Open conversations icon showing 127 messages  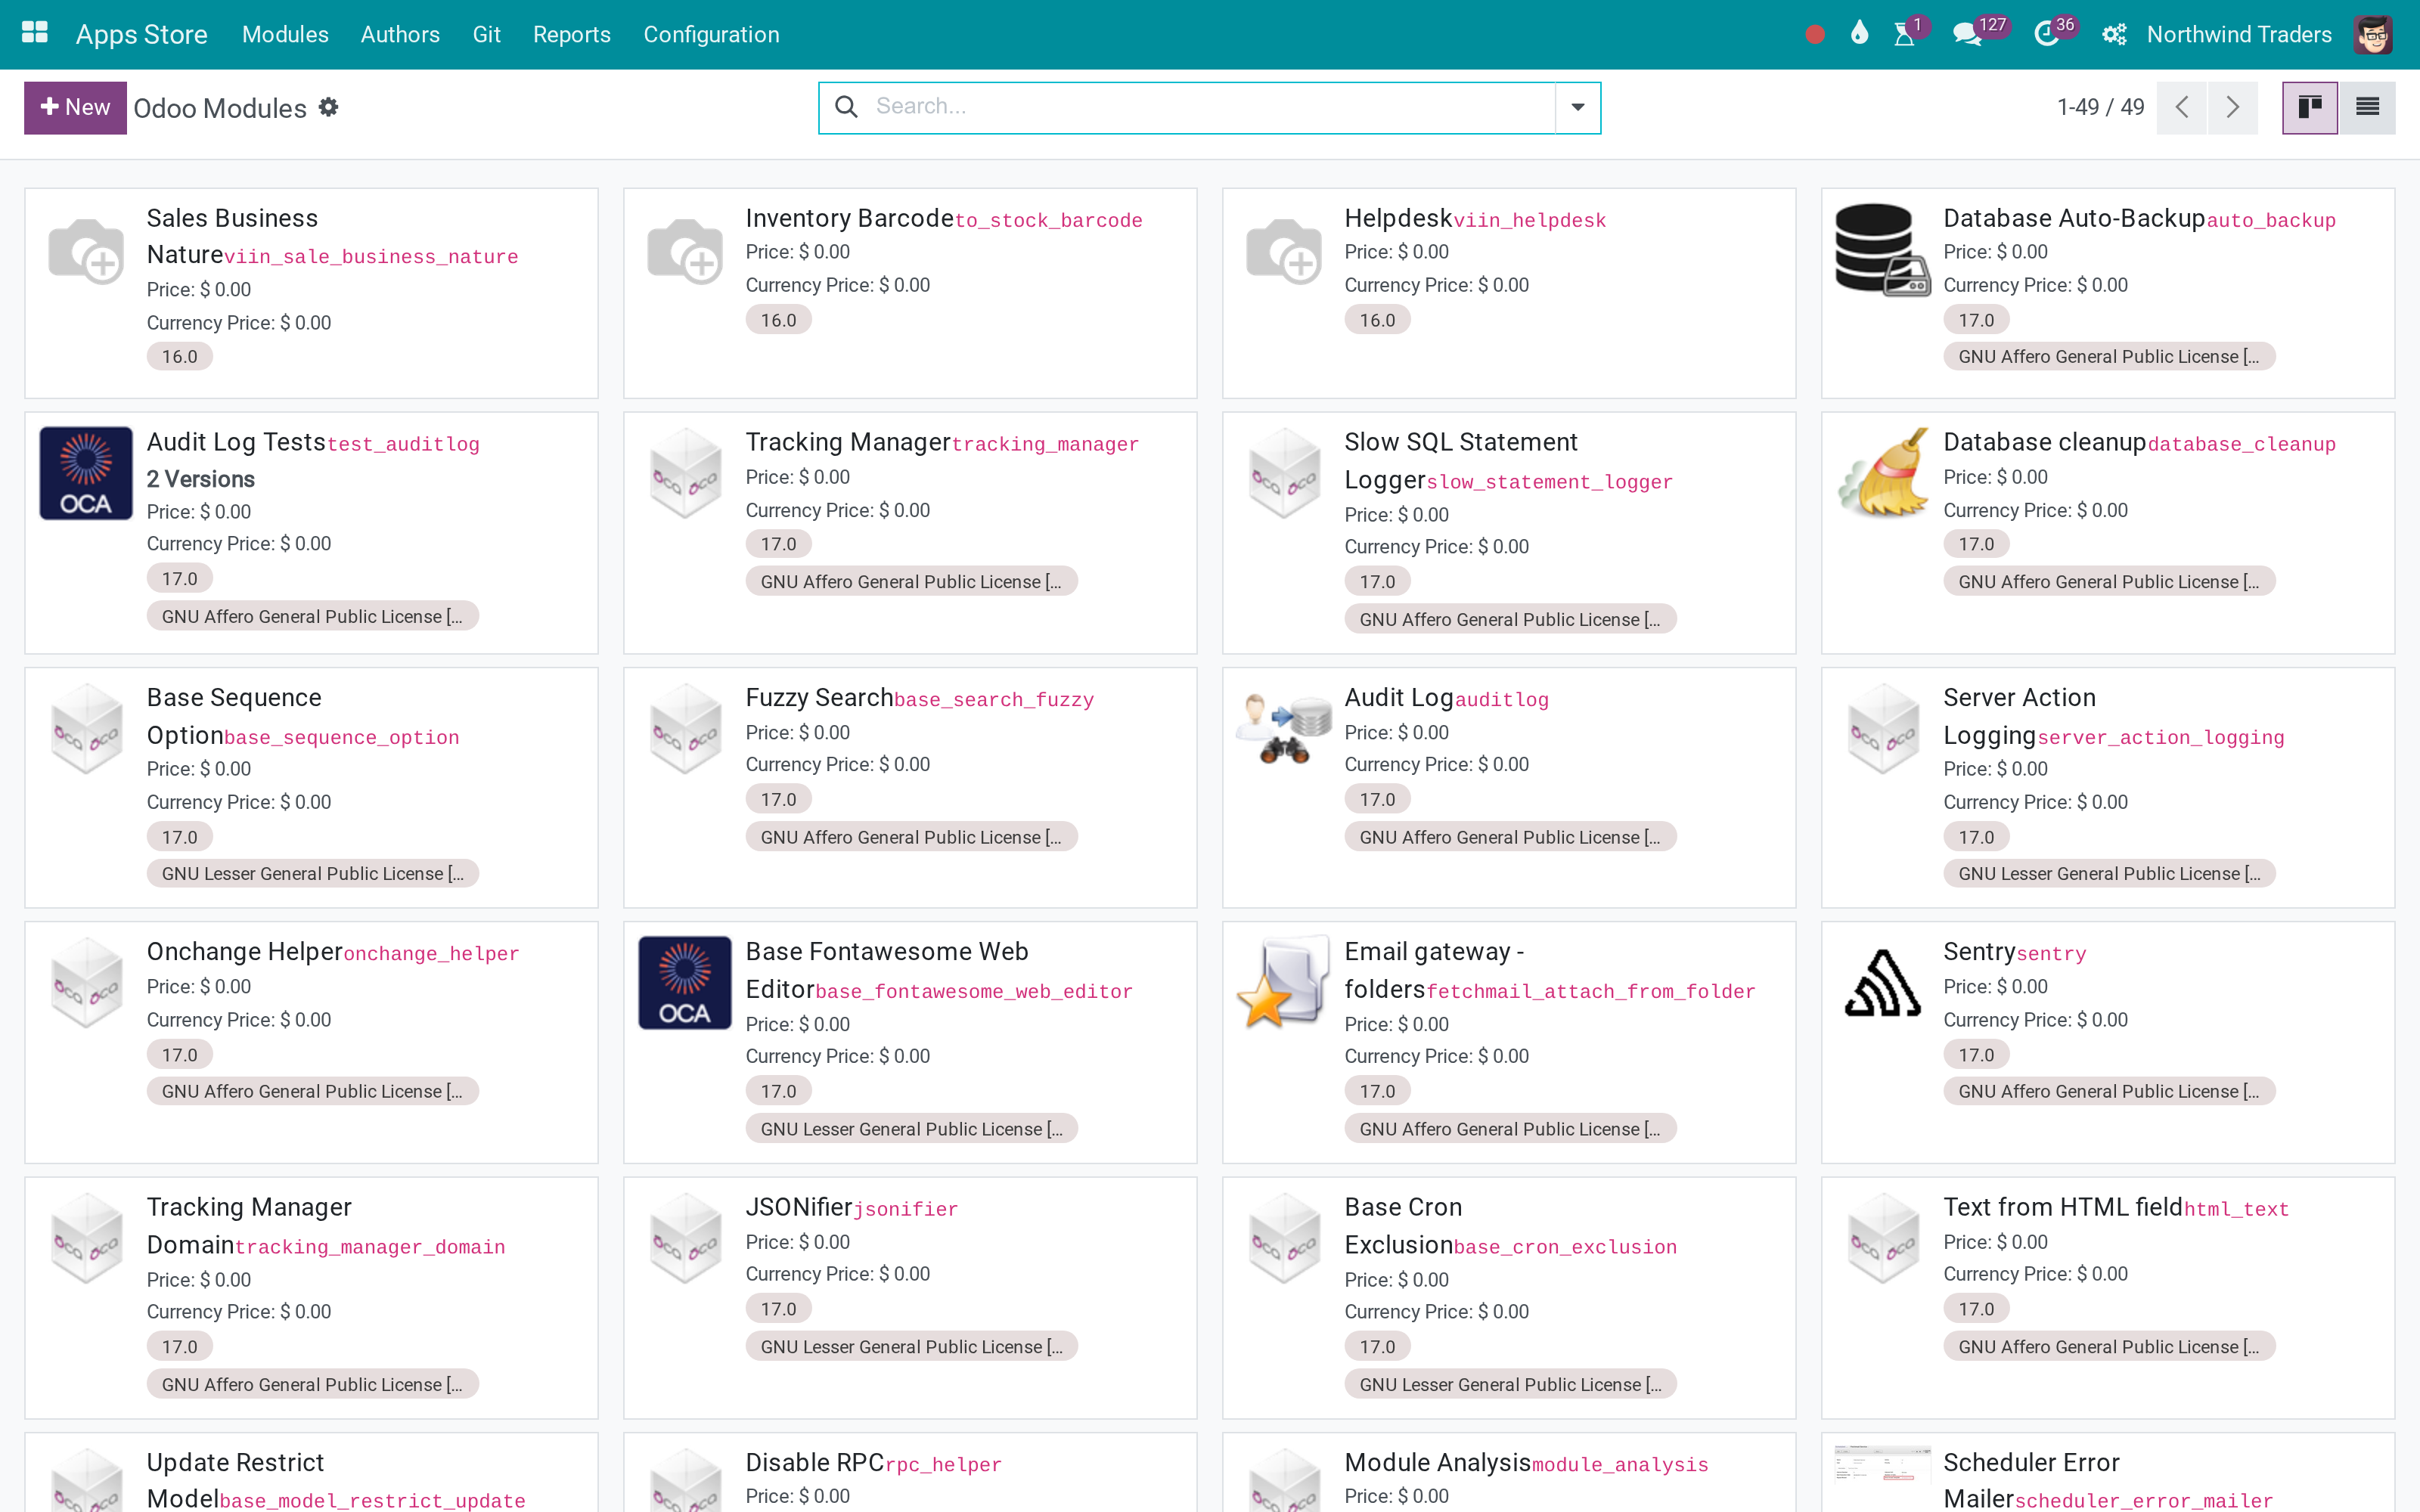click(x=1968, y=34)
